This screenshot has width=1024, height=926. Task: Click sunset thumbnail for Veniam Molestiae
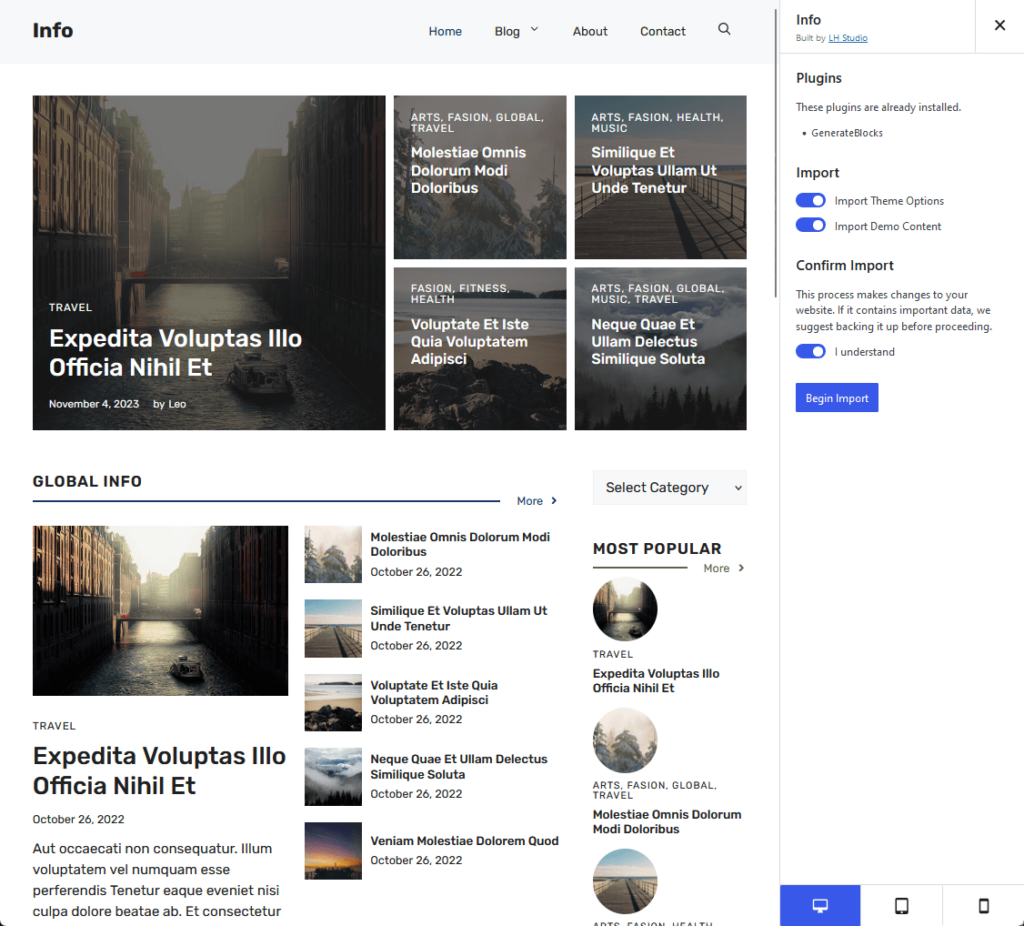pyautogui.click(x=333, y=851)
